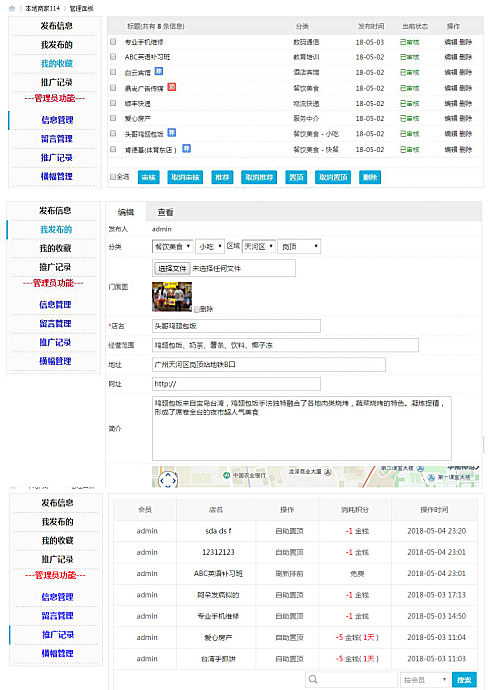Viewport: 500px width, 690px height.
Task: Click into the 简介 description textarea
Action: [x=301, y=428]
